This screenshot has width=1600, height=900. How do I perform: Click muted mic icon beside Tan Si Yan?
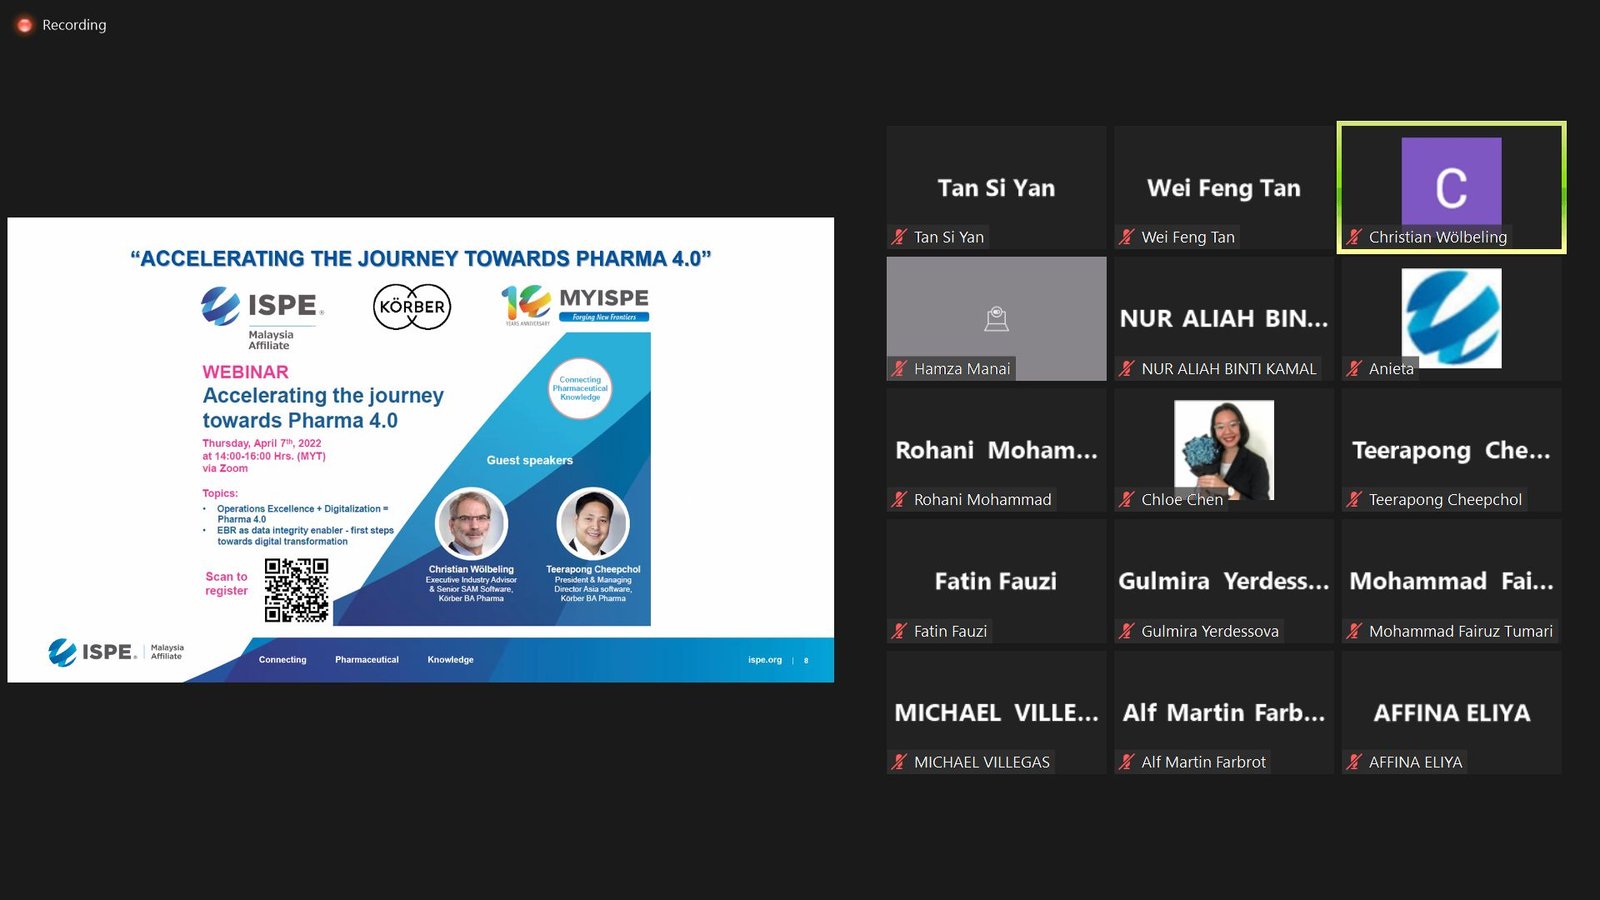(x=900, y=237)
